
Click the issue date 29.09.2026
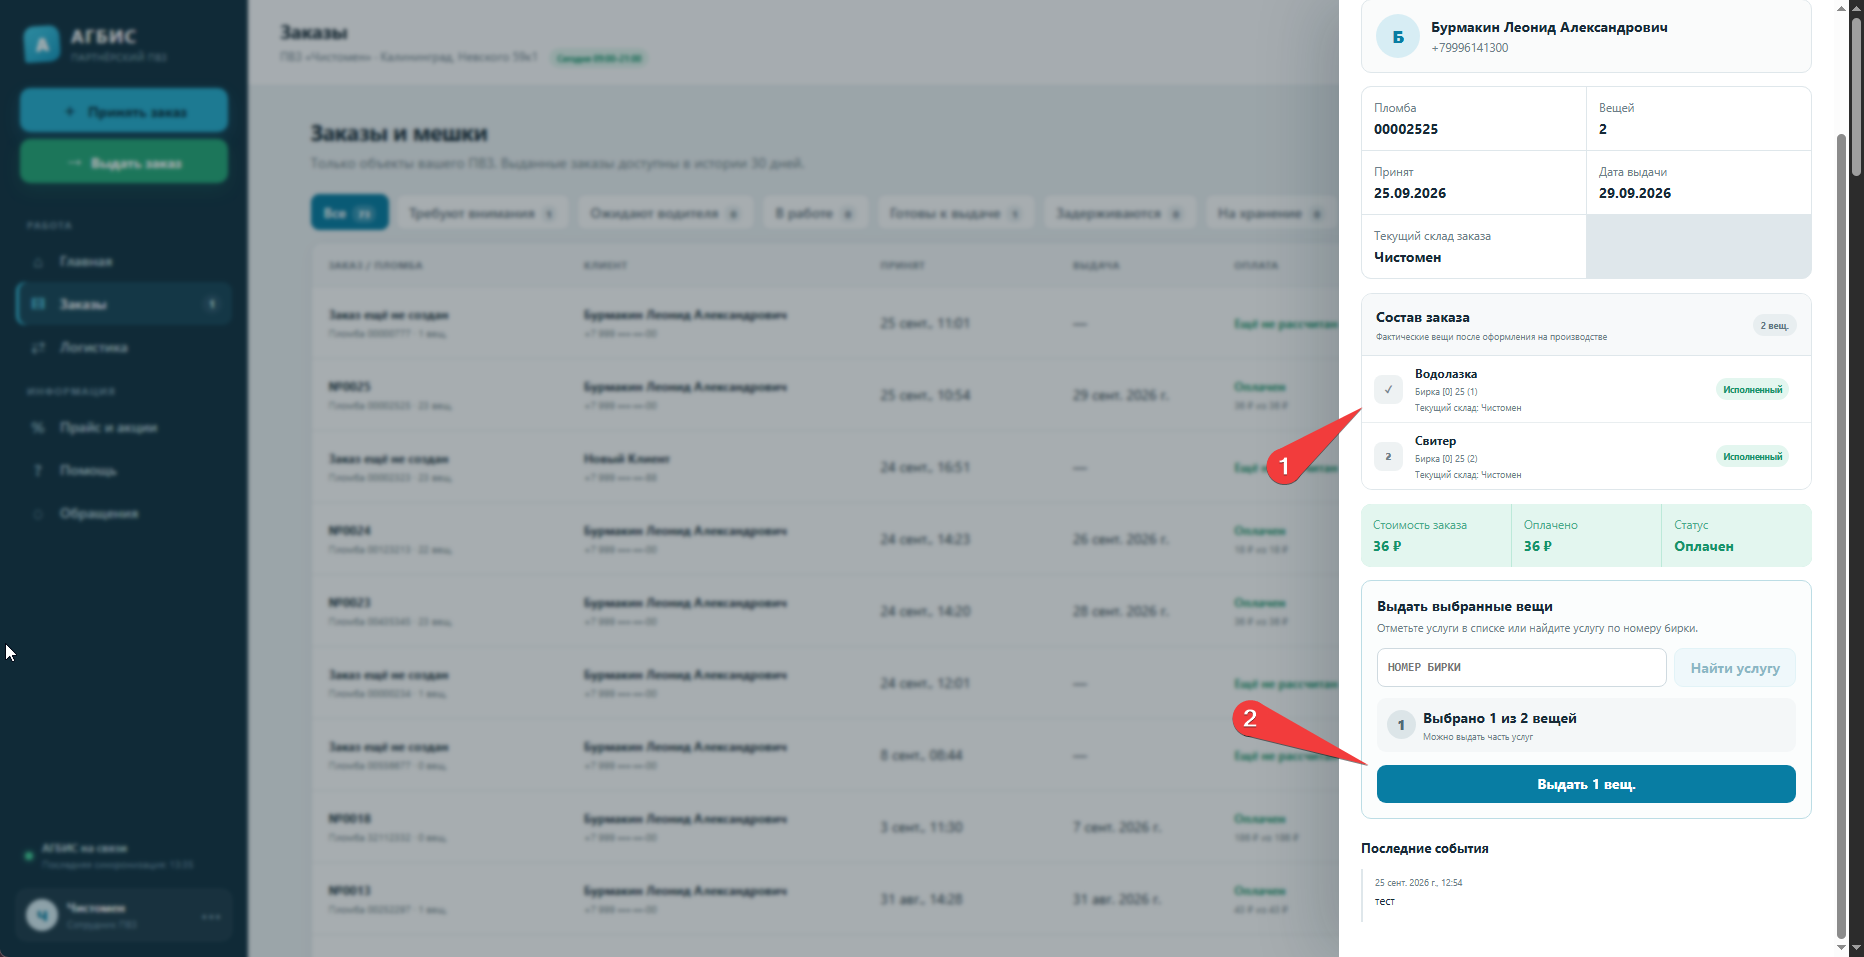tap(1635, 193)
